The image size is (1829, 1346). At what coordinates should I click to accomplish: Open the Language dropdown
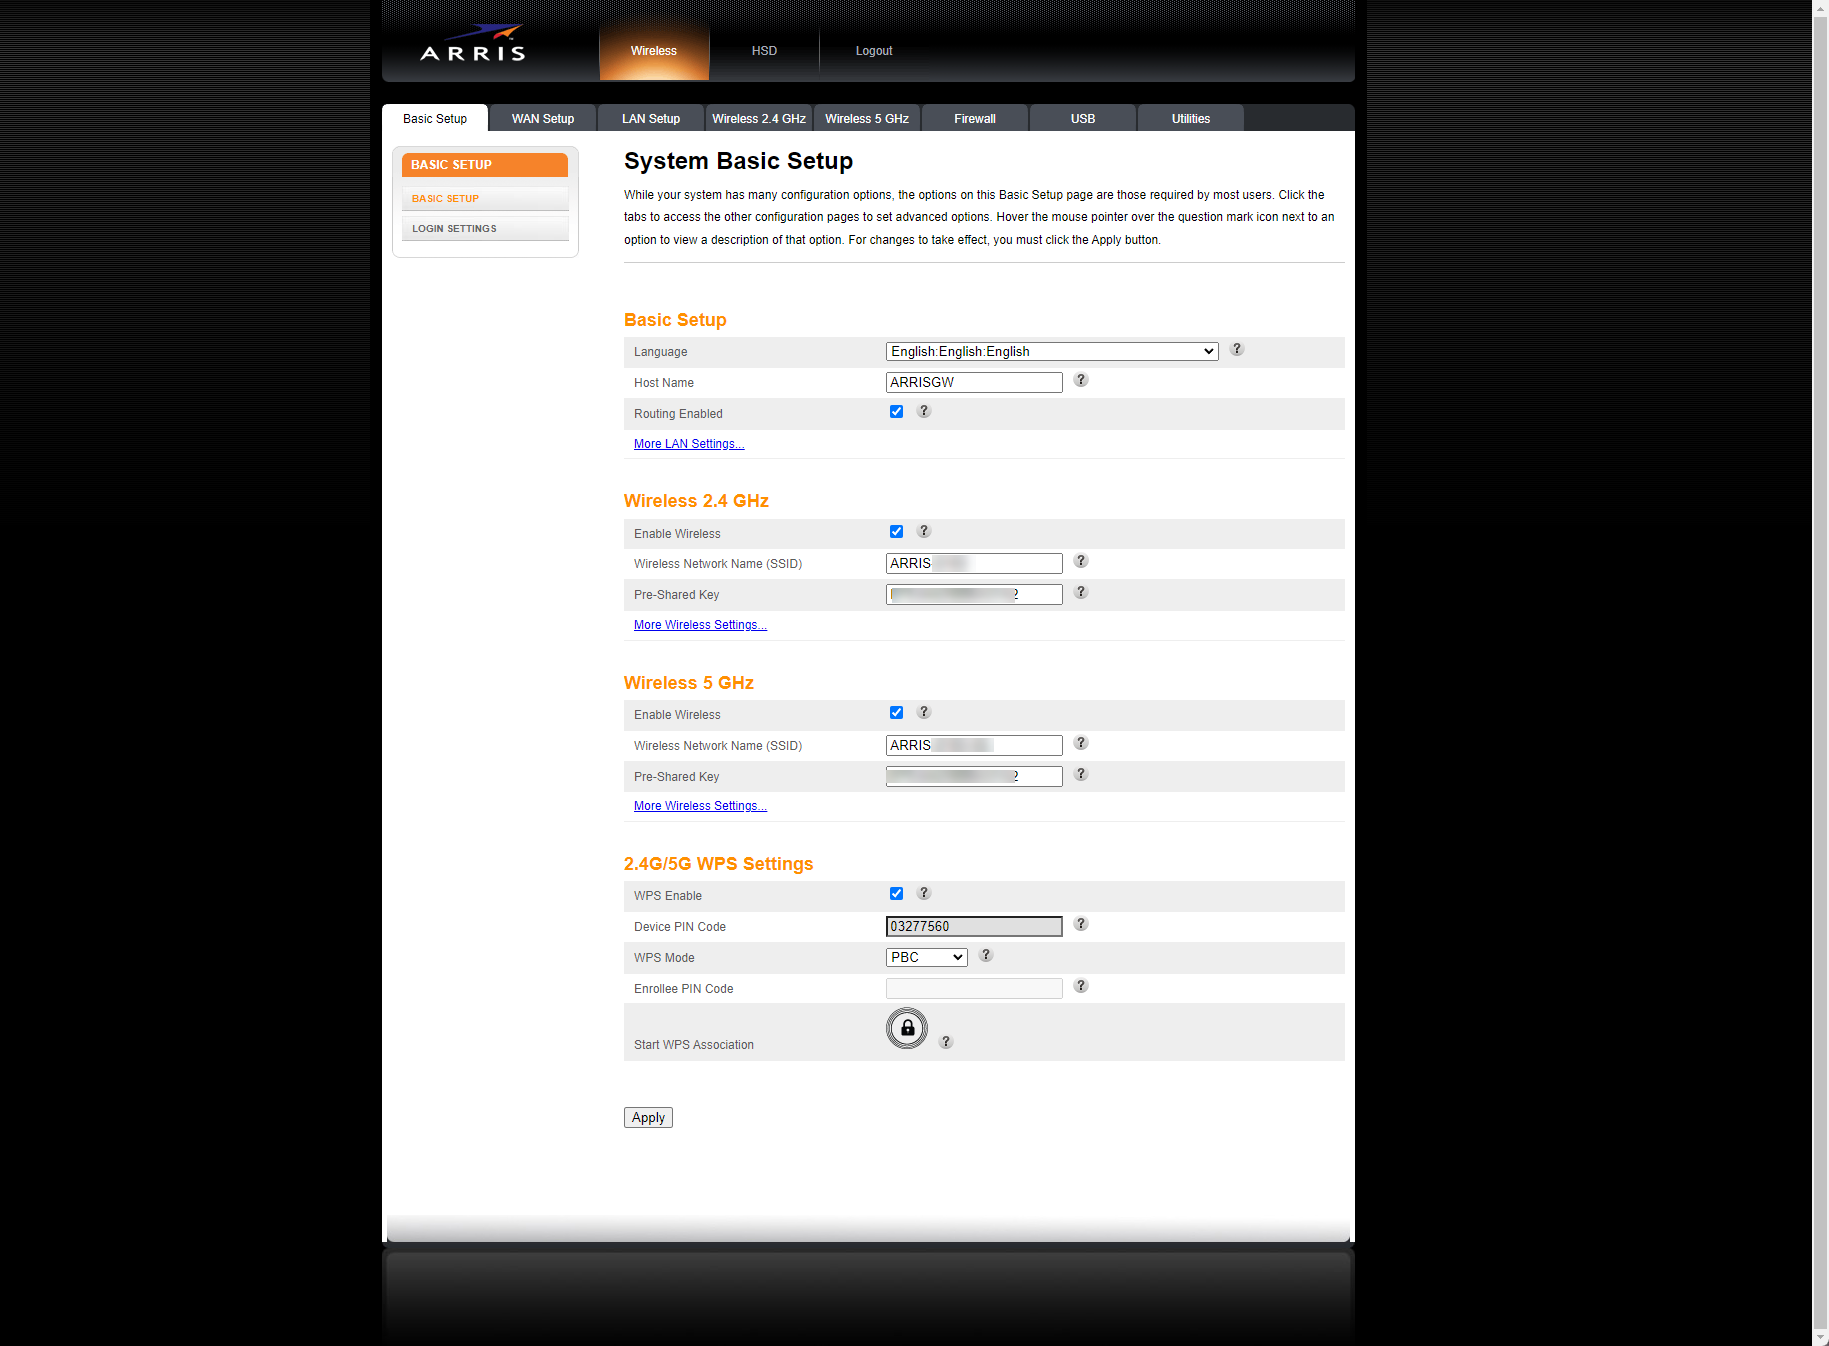tap(1051, 351)
